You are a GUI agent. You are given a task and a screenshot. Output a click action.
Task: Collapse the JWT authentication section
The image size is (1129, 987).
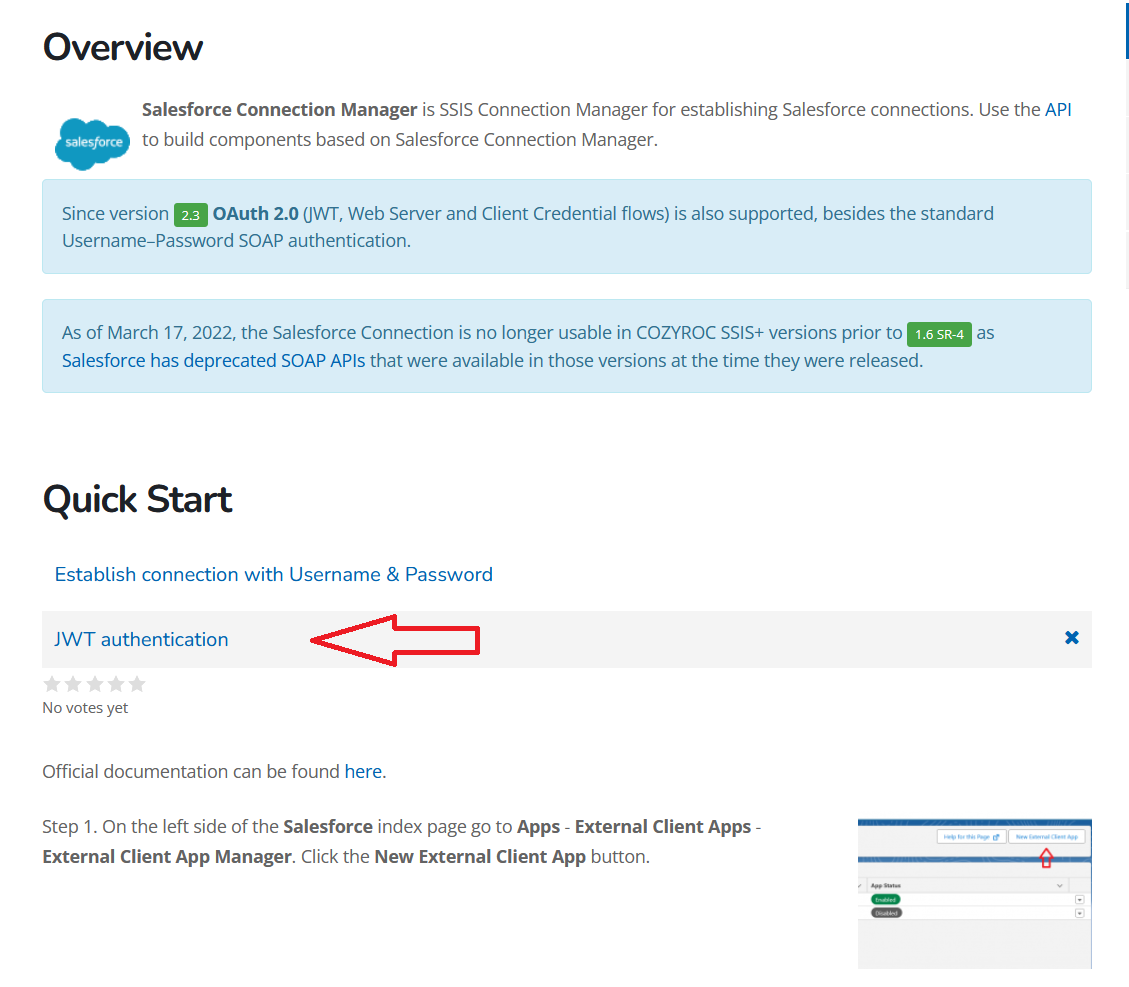[141, 640]
